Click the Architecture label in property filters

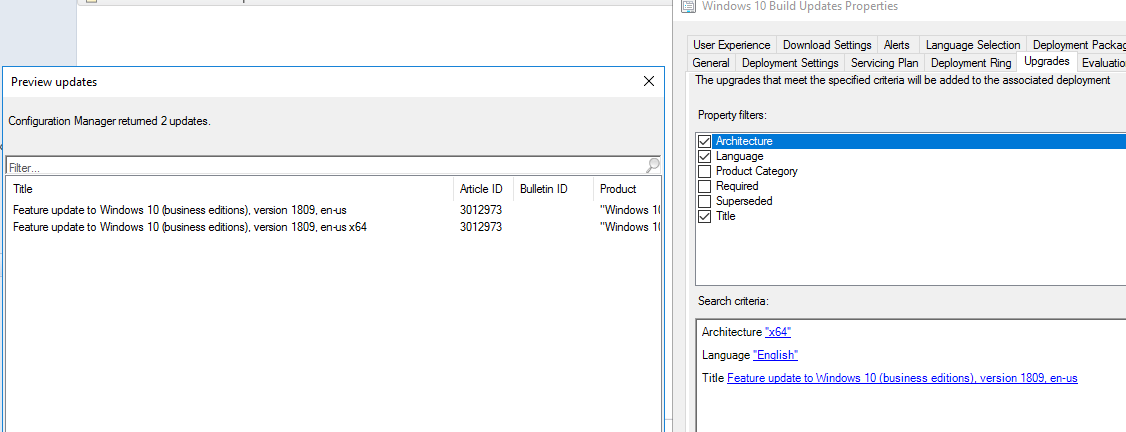coord(744,141)
